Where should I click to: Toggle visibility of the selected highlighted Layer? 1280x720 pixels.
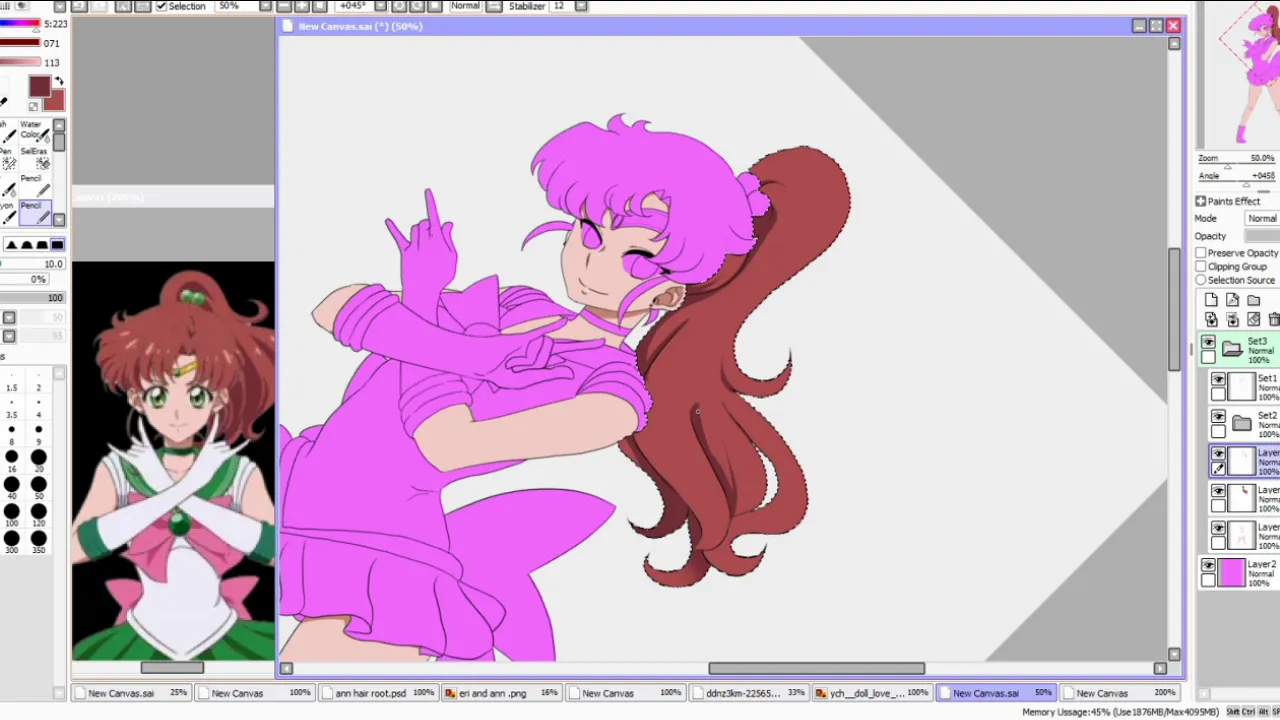[x=1218, y=454]
